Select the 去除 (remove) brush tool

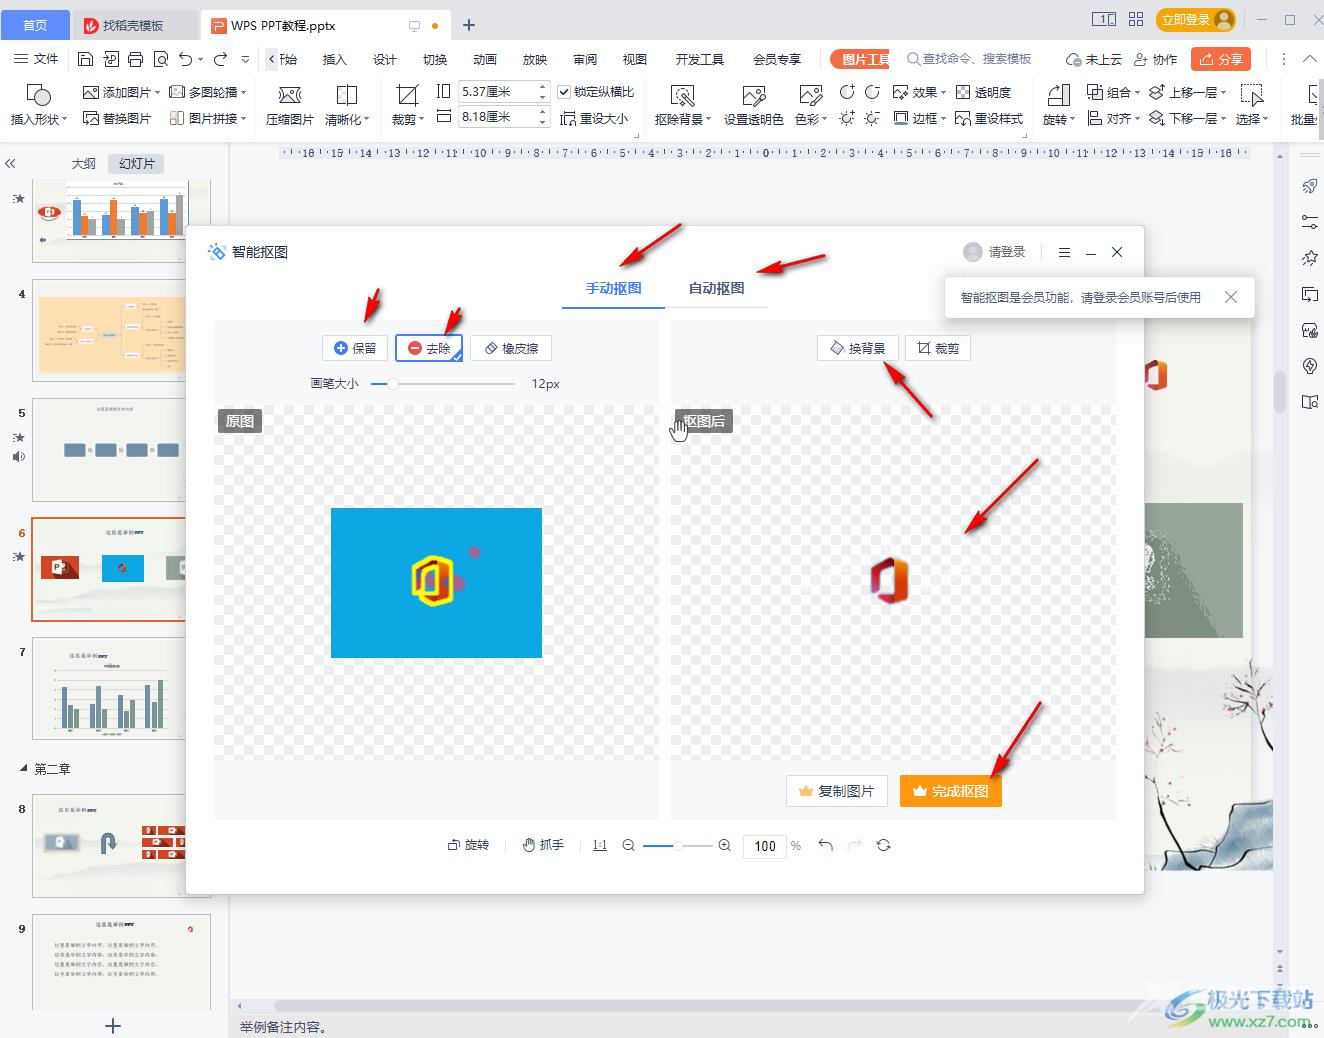(429, 348)
